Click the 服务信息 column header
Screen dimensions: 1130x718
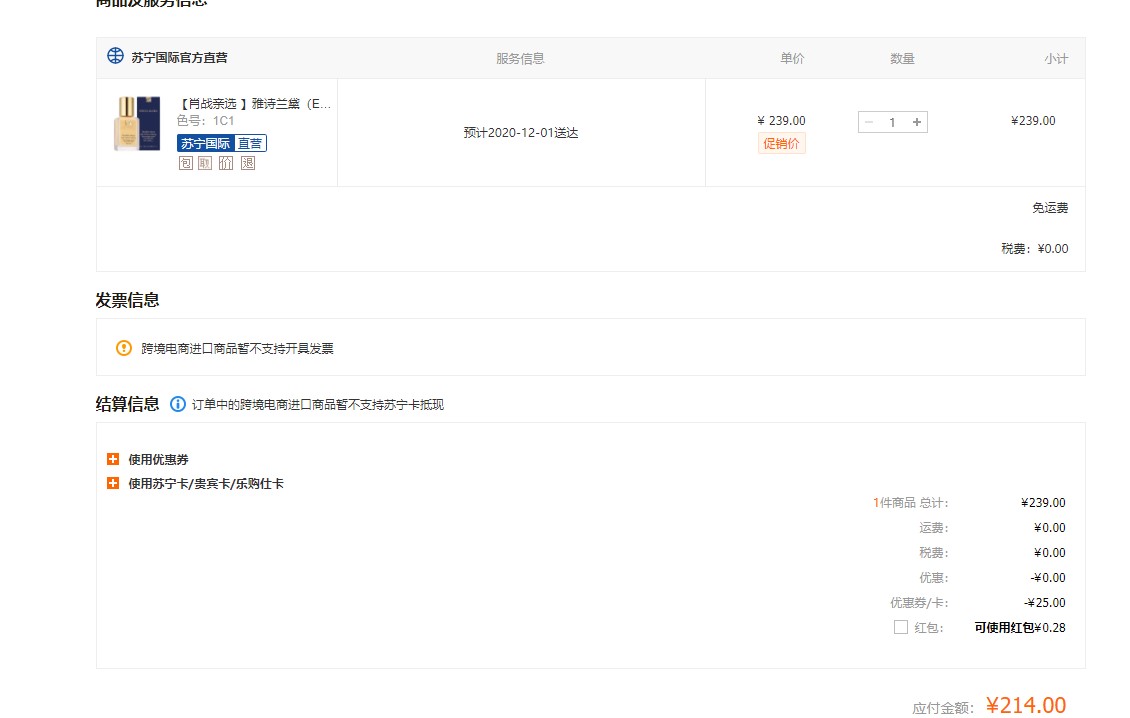(520, 58)
